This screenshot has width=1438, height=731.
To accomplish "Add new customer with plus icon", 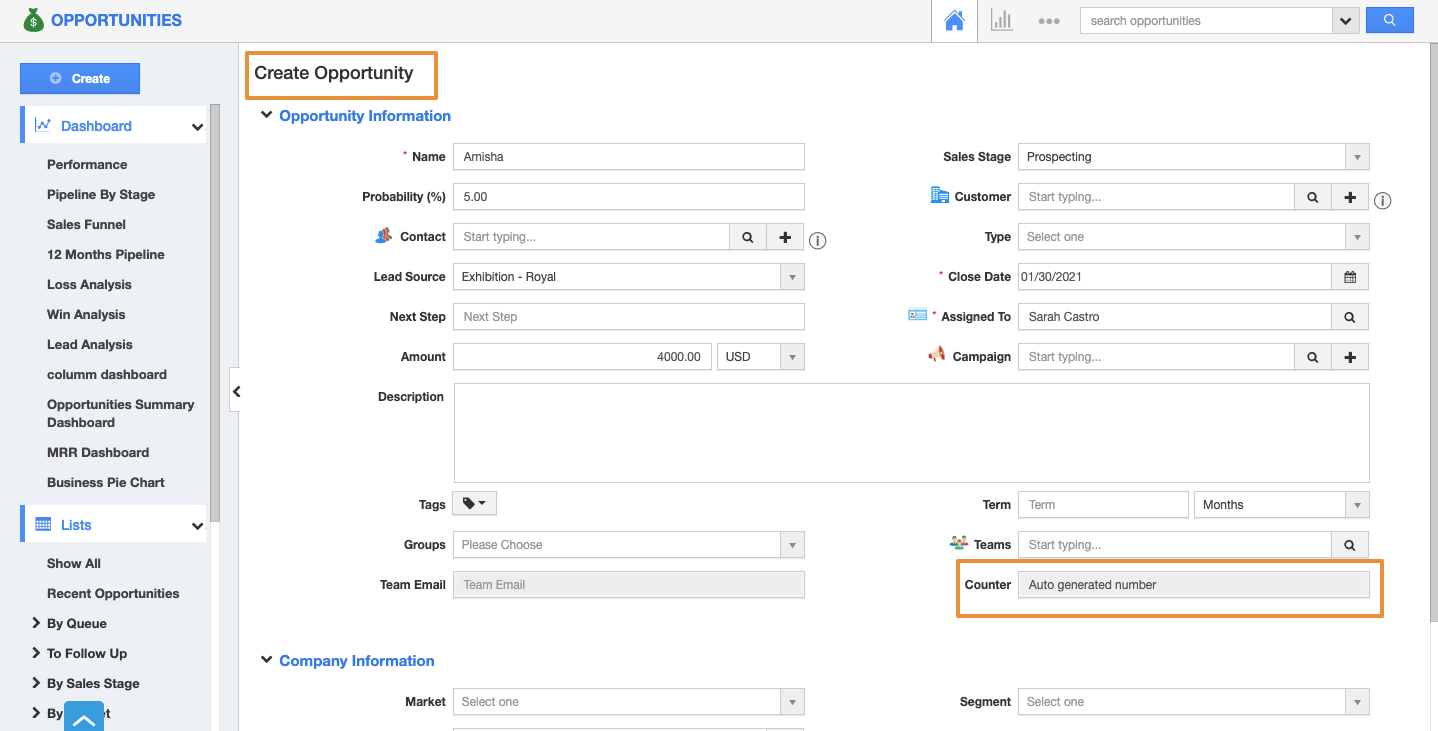I will click(1350, 197).
